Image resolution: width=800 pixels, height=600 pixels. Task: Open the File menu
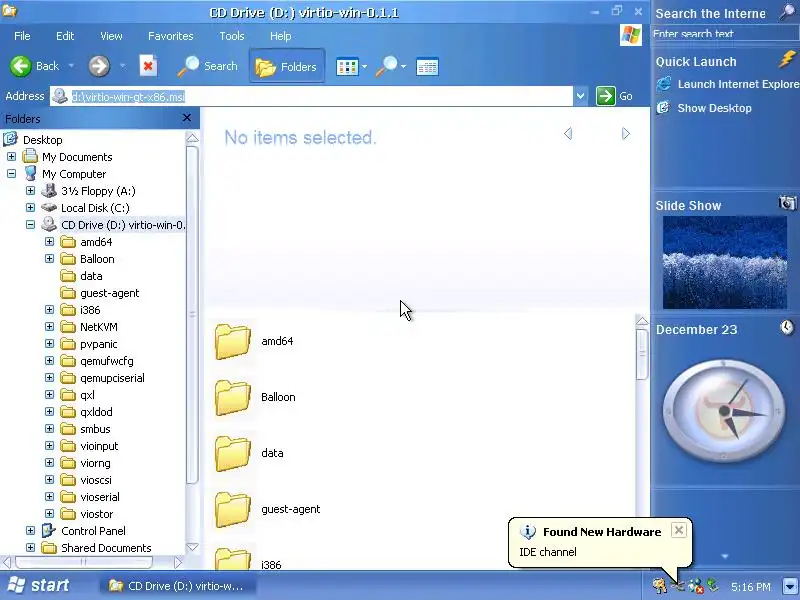(22, 36)
